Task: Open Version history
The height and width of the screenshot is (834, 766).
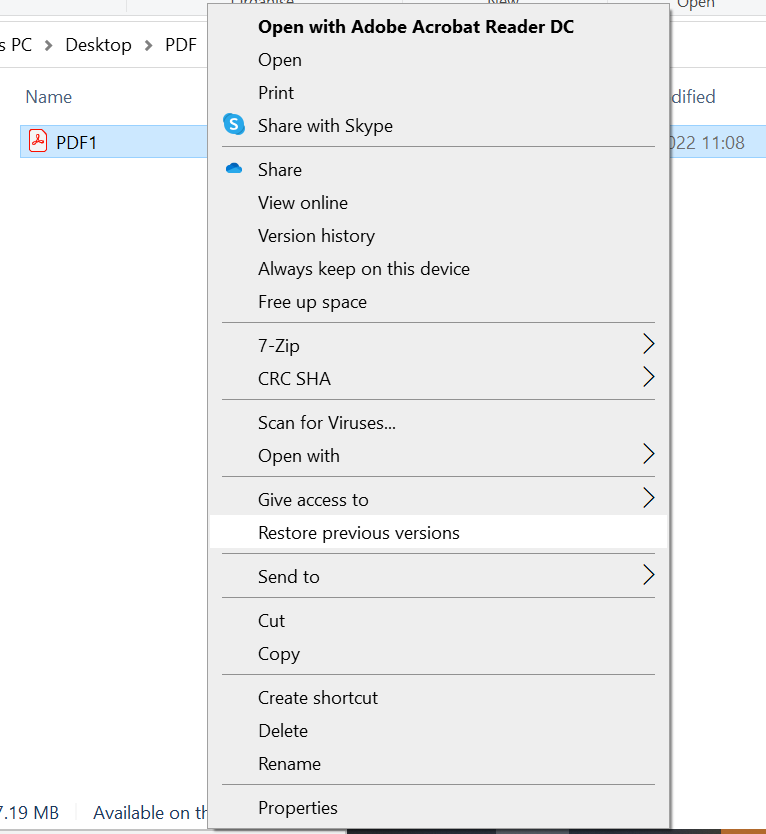Action: click(x=316, y=235)
